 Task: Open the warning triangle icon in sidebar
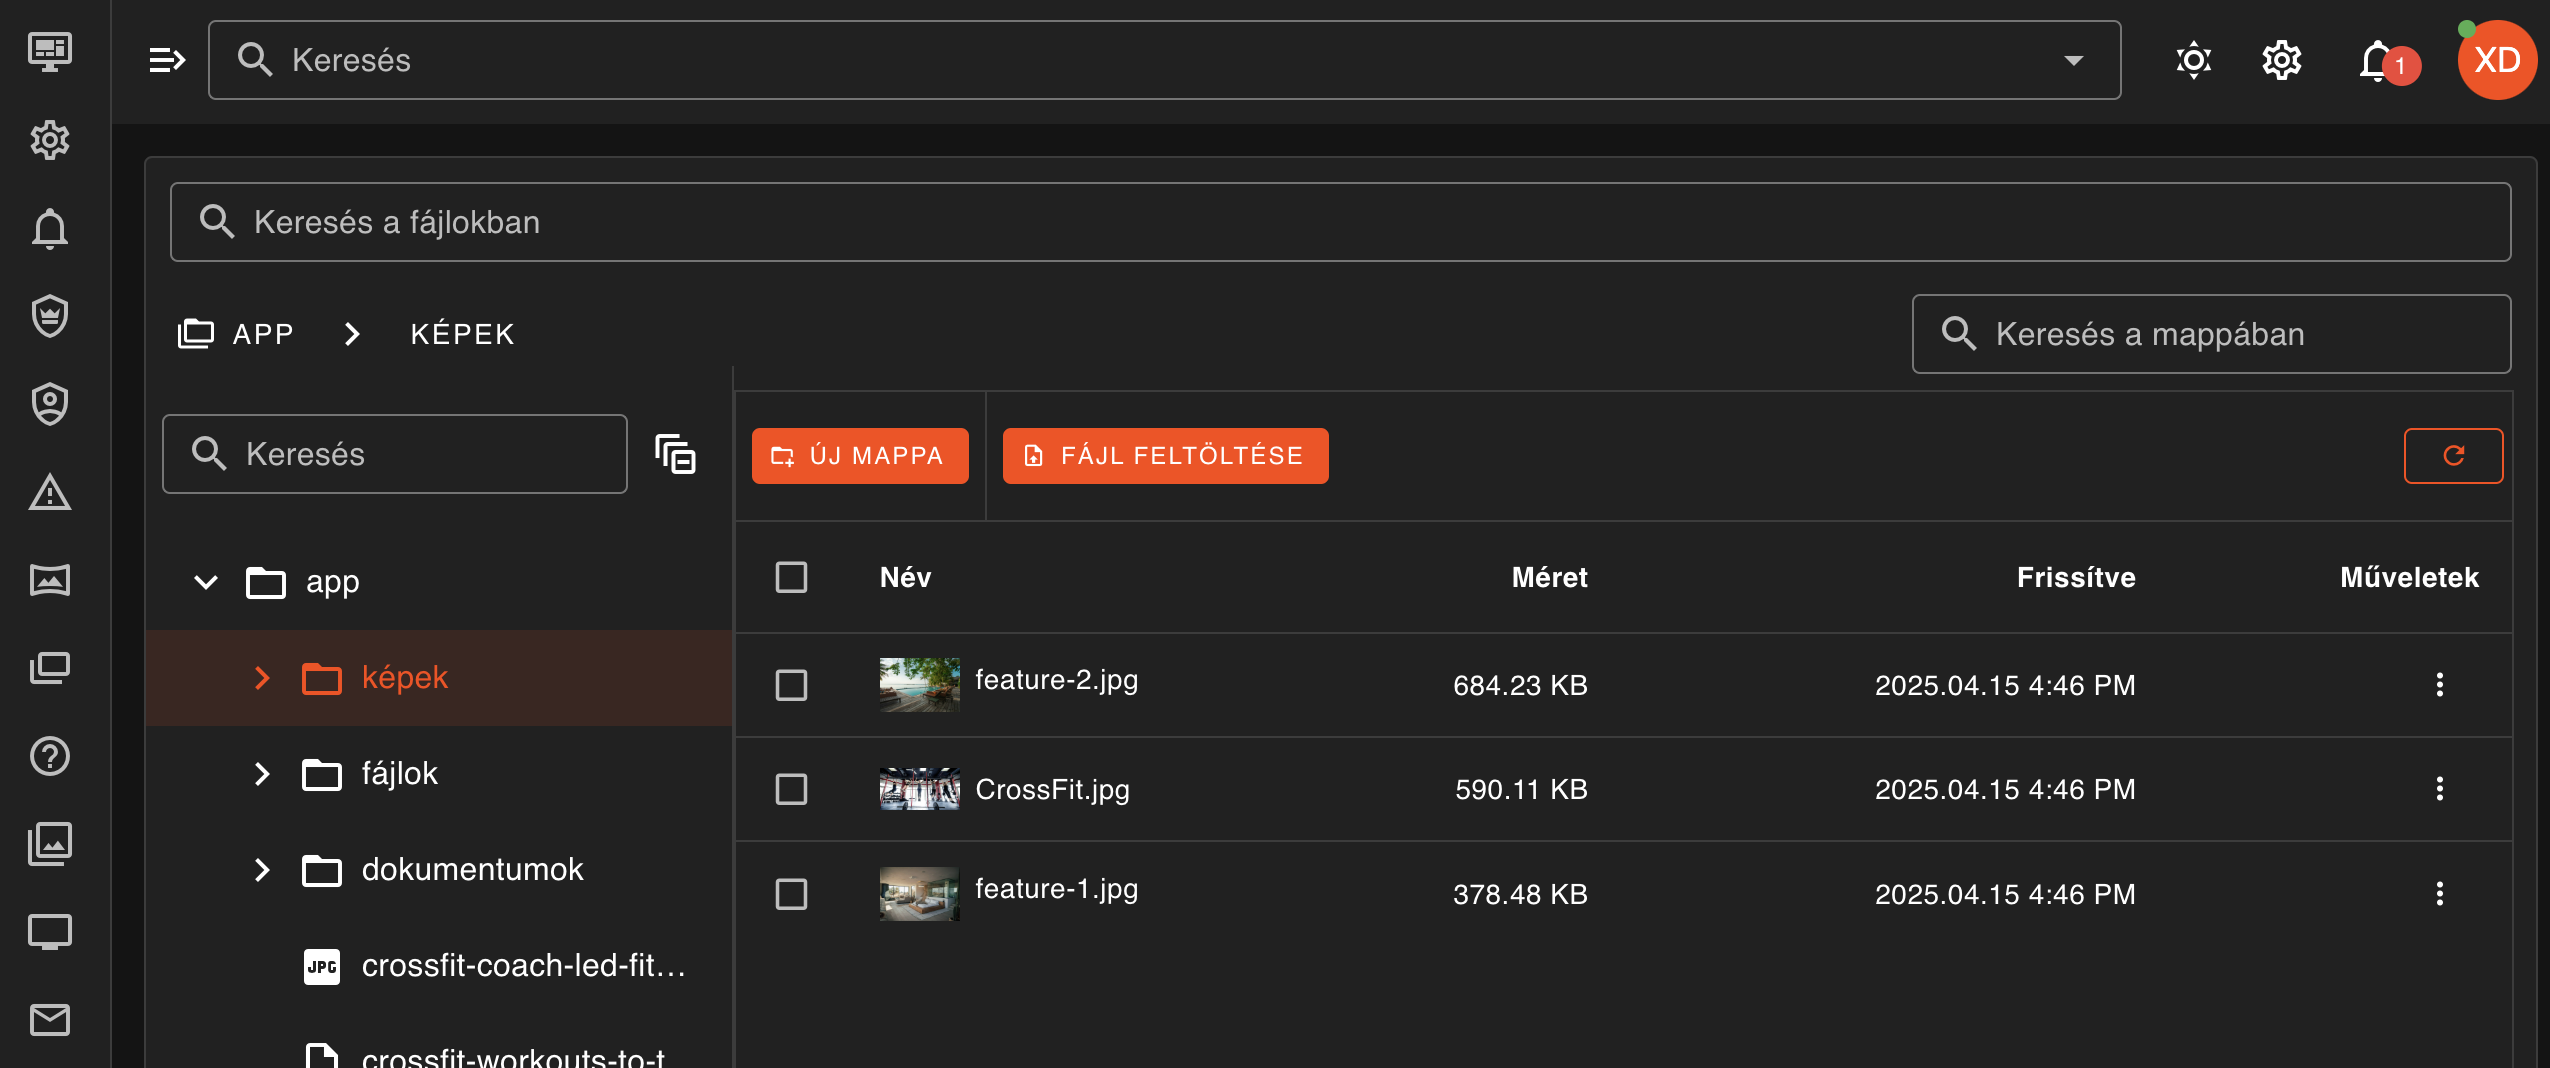click(x=50, y=493)
